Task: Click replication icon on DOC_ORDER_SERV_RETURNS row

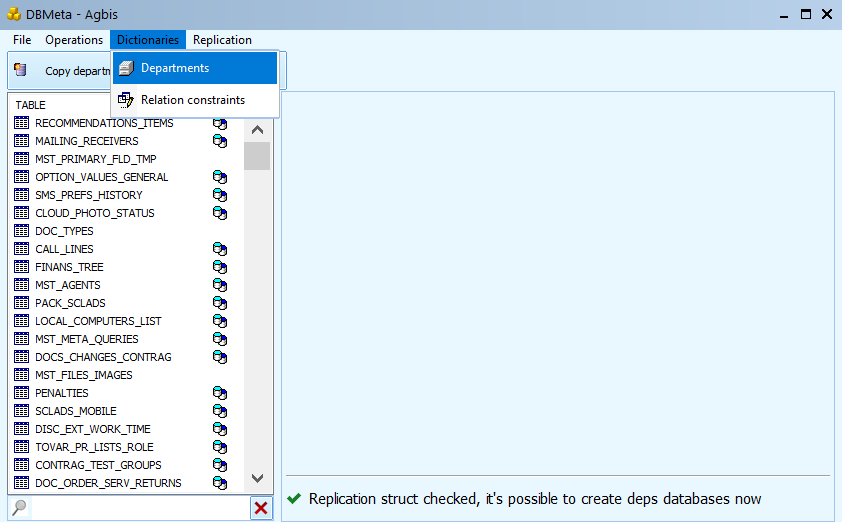Action: point(220,483)
